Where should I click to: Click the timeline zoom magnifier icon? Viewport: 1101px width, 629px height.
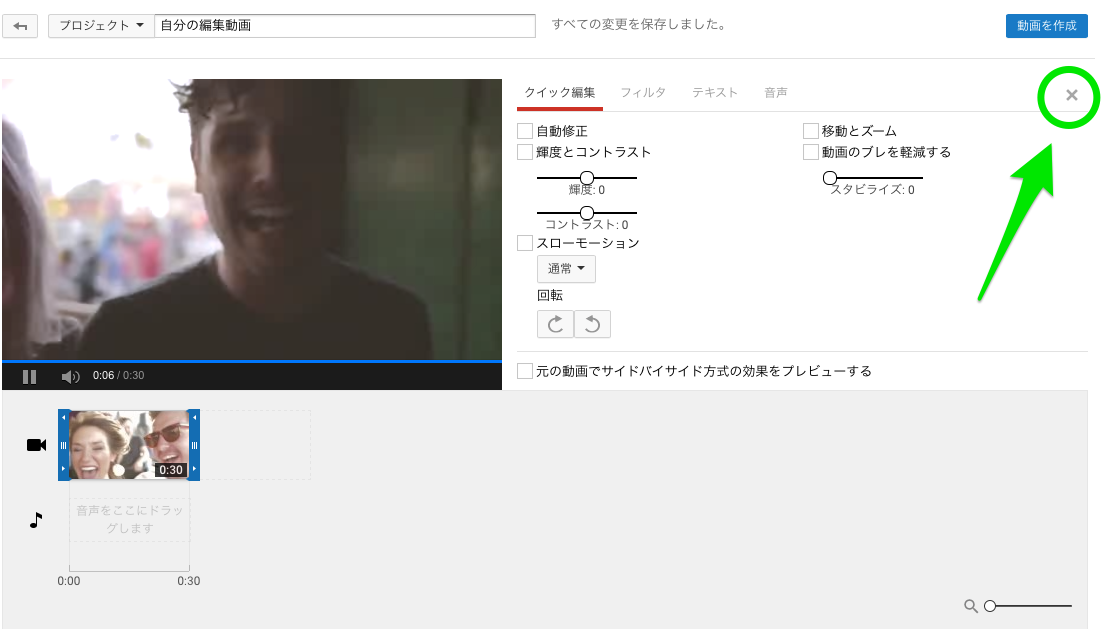(x=971, y=606)
